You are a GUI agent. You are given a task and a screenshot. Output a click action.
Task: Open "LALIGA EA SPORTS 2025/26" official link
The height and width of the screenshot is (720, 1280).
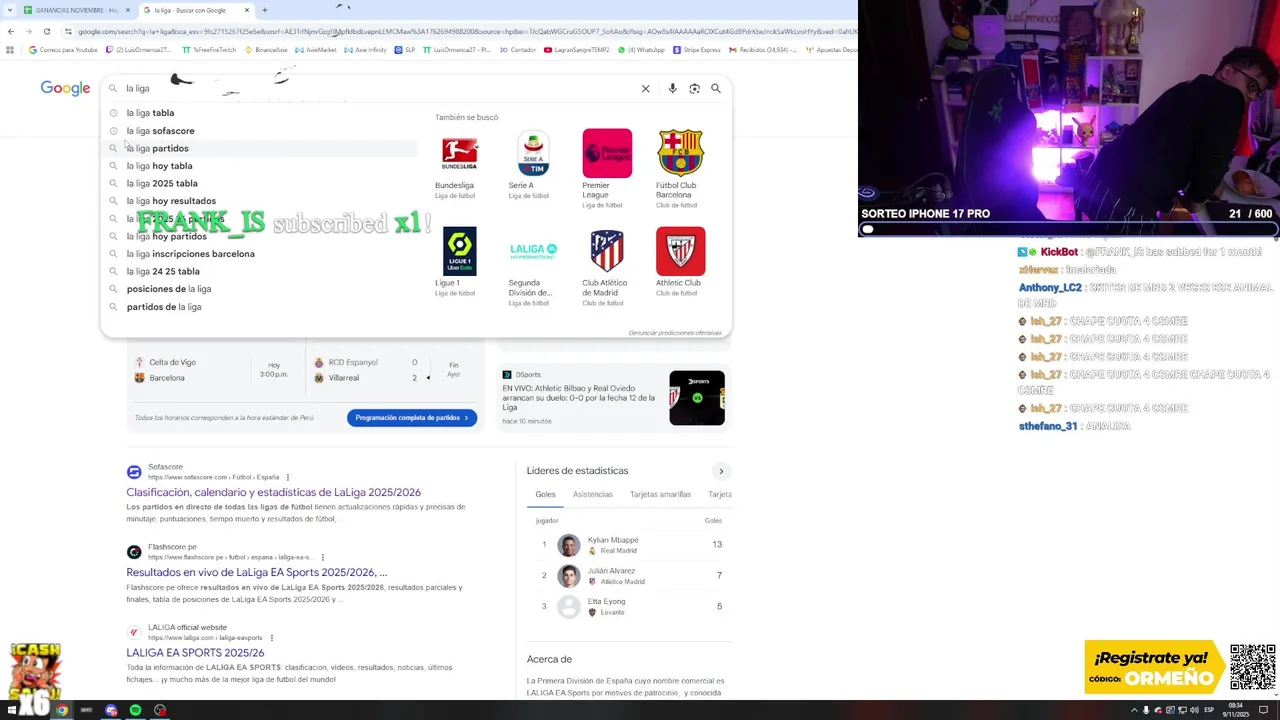195,653
